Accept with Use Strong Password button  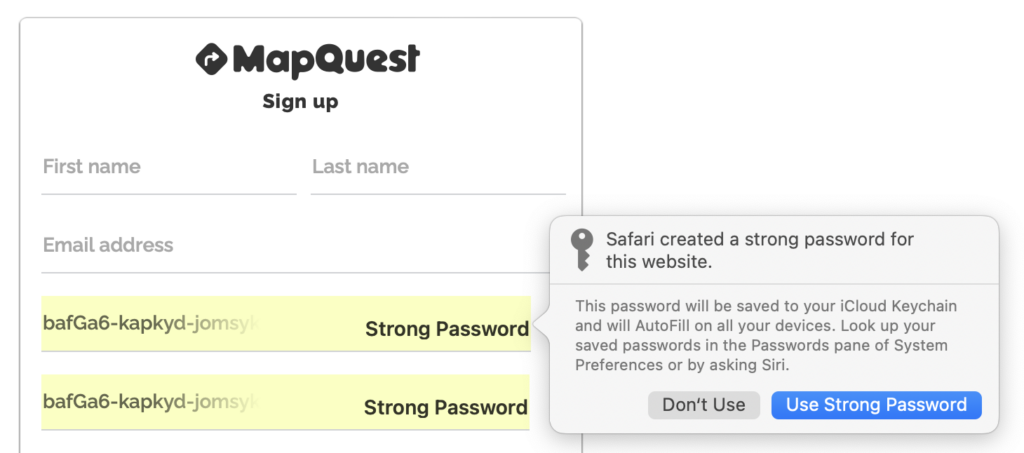click(x=876, y=405)
